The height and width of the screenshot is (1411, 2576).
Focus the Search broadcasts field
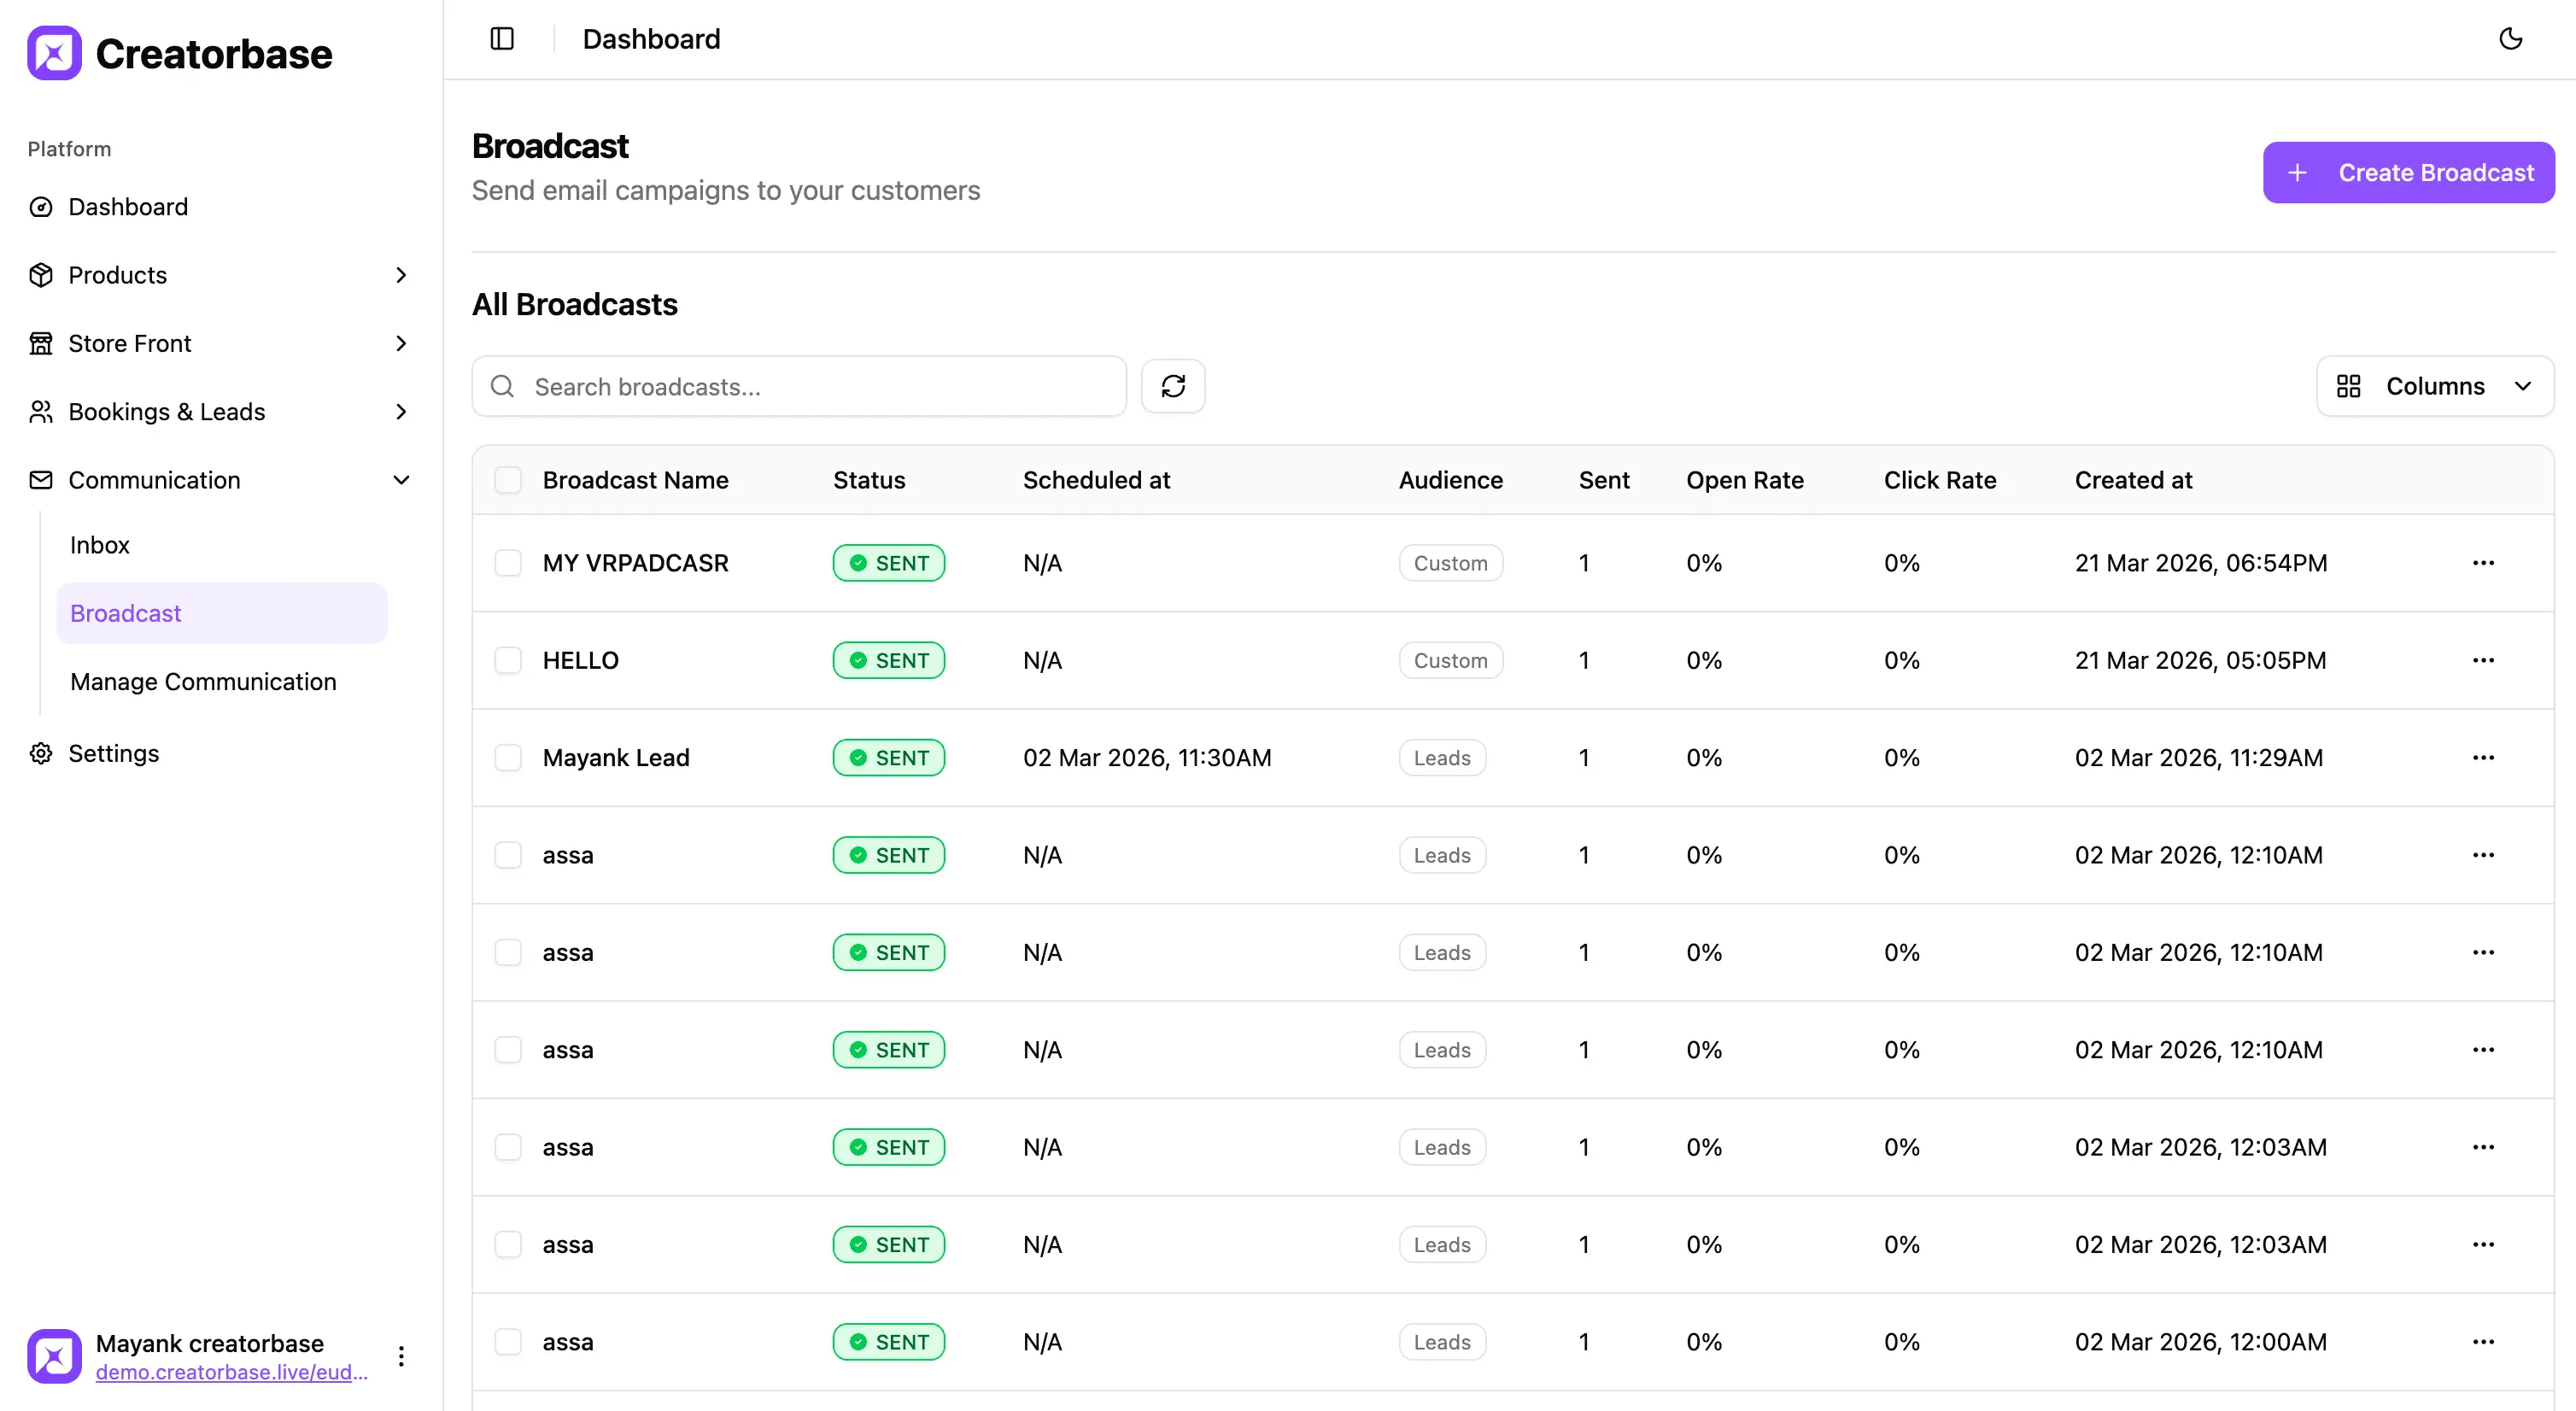coord(799,386)
